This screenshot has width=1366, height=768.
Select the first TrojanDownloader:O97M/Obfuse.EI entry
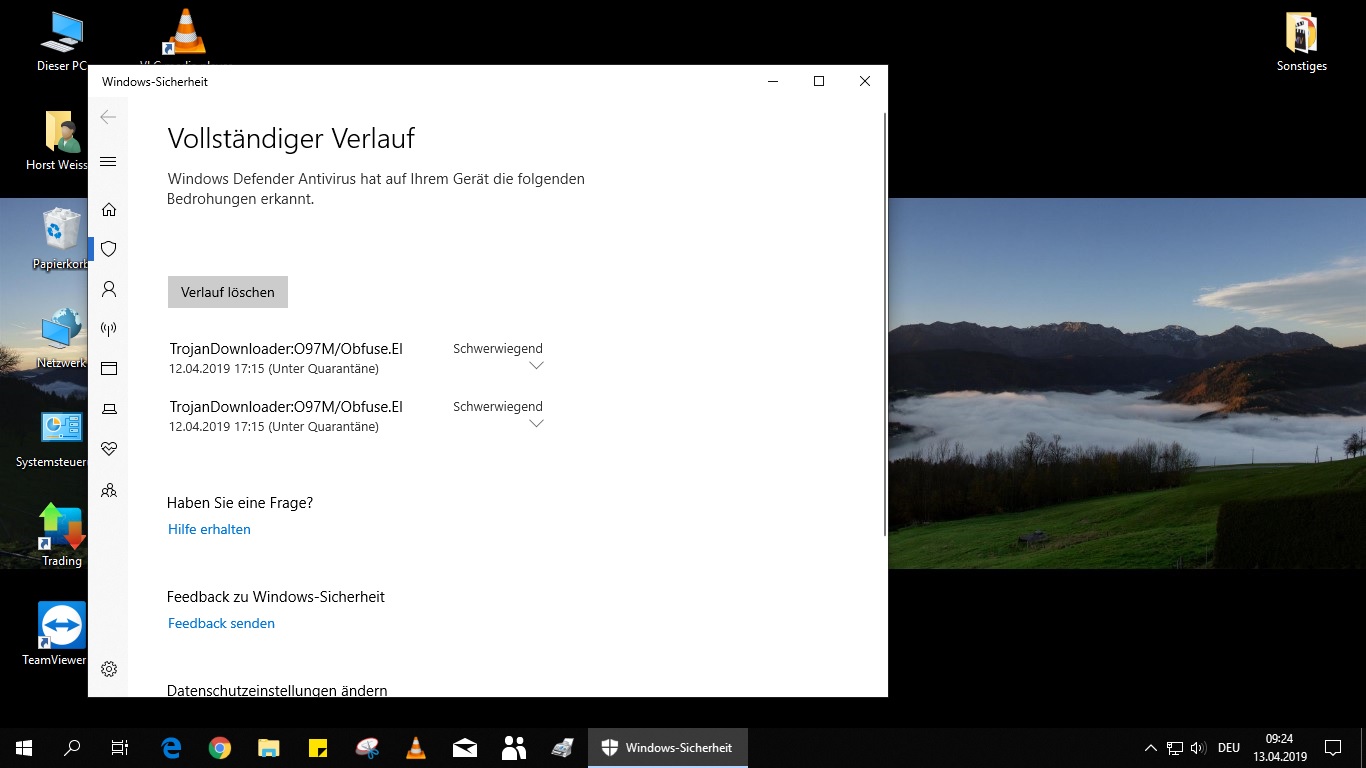(x=286, y=349)
